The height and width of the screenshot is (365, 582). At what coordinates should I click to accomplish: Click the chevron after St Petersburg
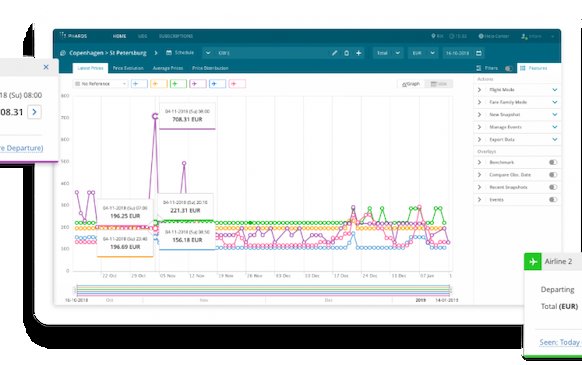click(156, 53)
